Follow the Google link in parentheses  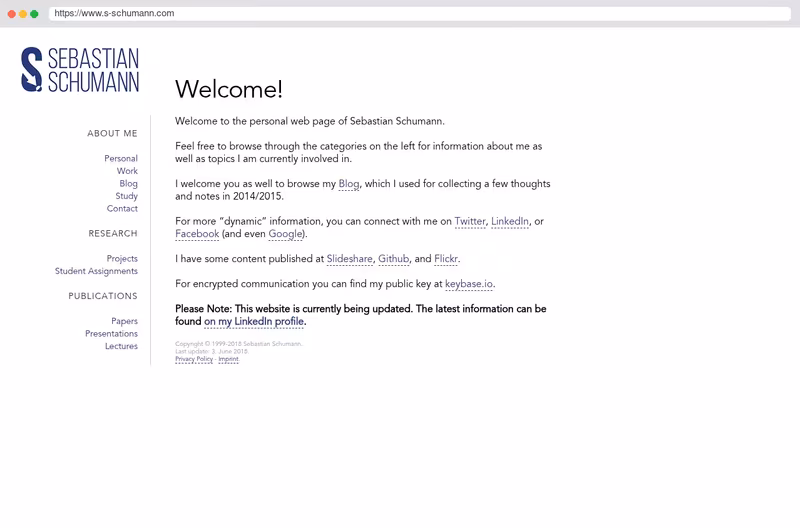click(x=285, y=234)
